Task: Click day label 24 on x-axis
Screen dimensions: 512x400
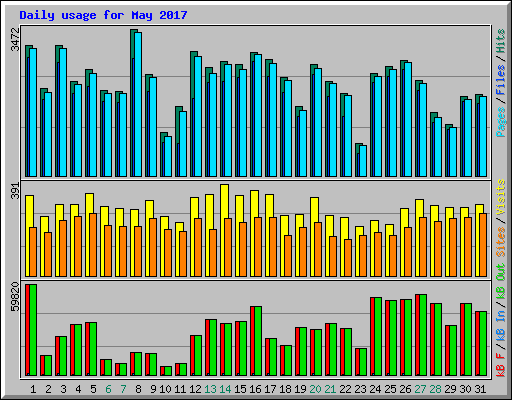Action: (x=375, y=389)
